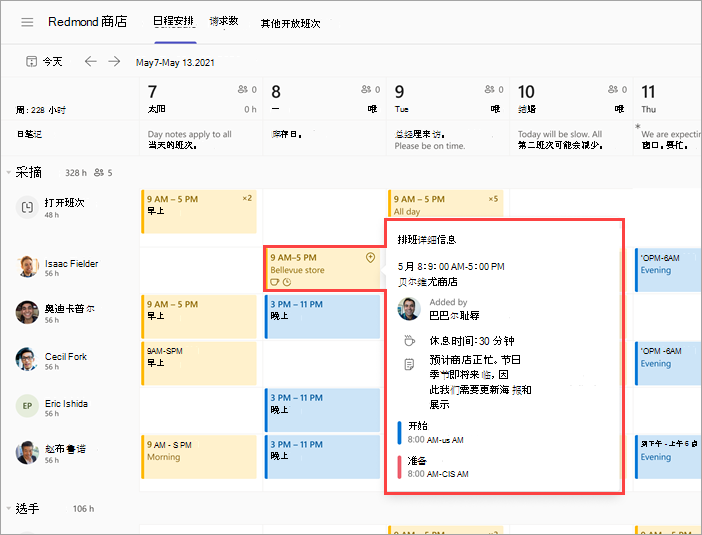Collapse the 采摘 group
702x535 pixels.
pos(8,172)
